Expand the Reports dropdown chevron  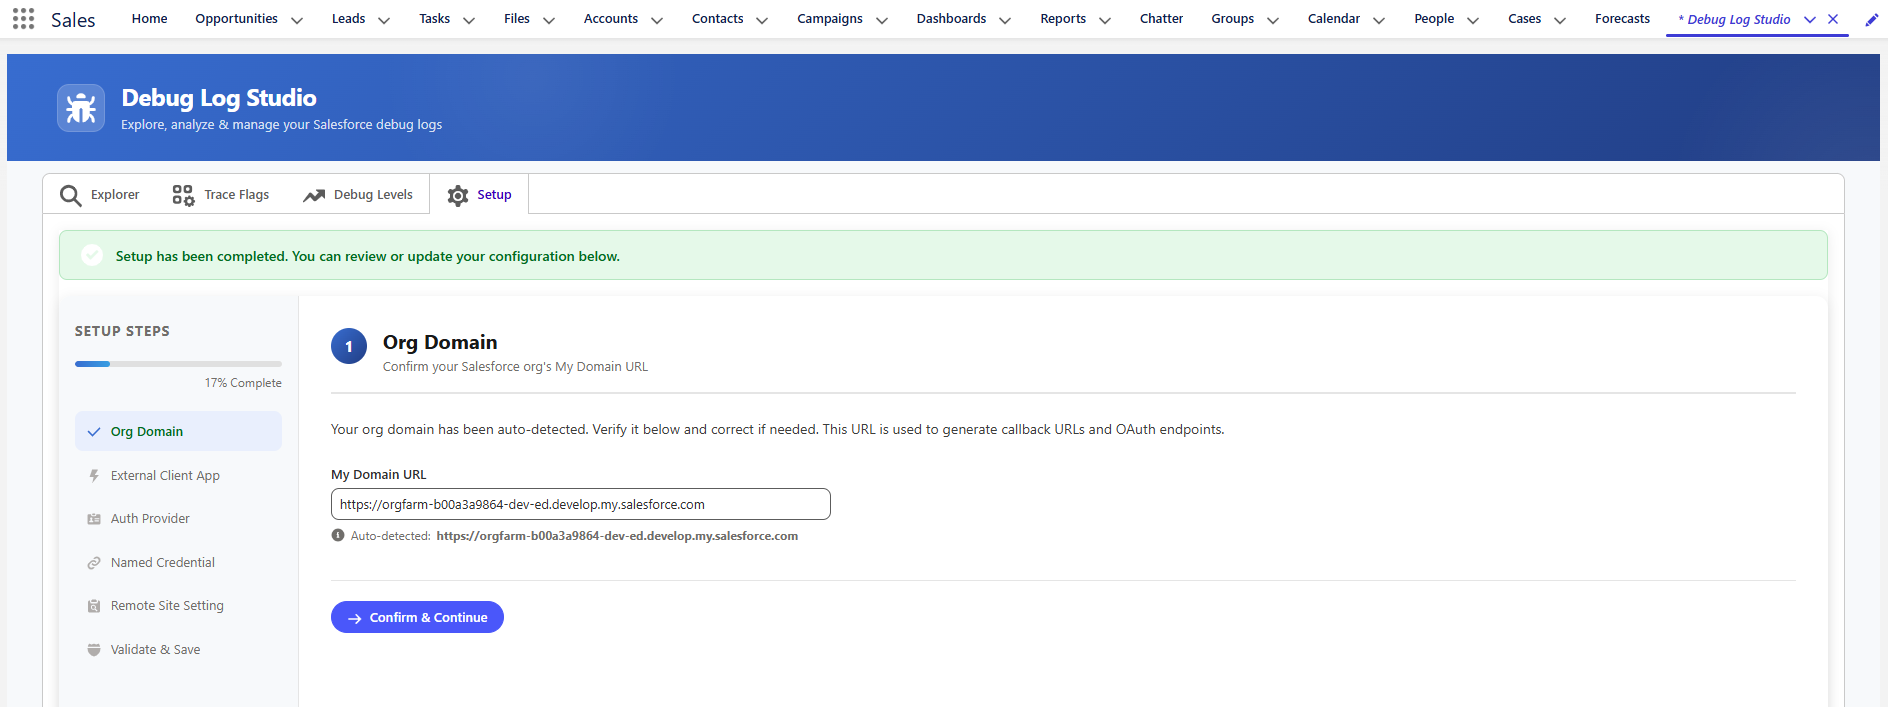click(1105, 20)
